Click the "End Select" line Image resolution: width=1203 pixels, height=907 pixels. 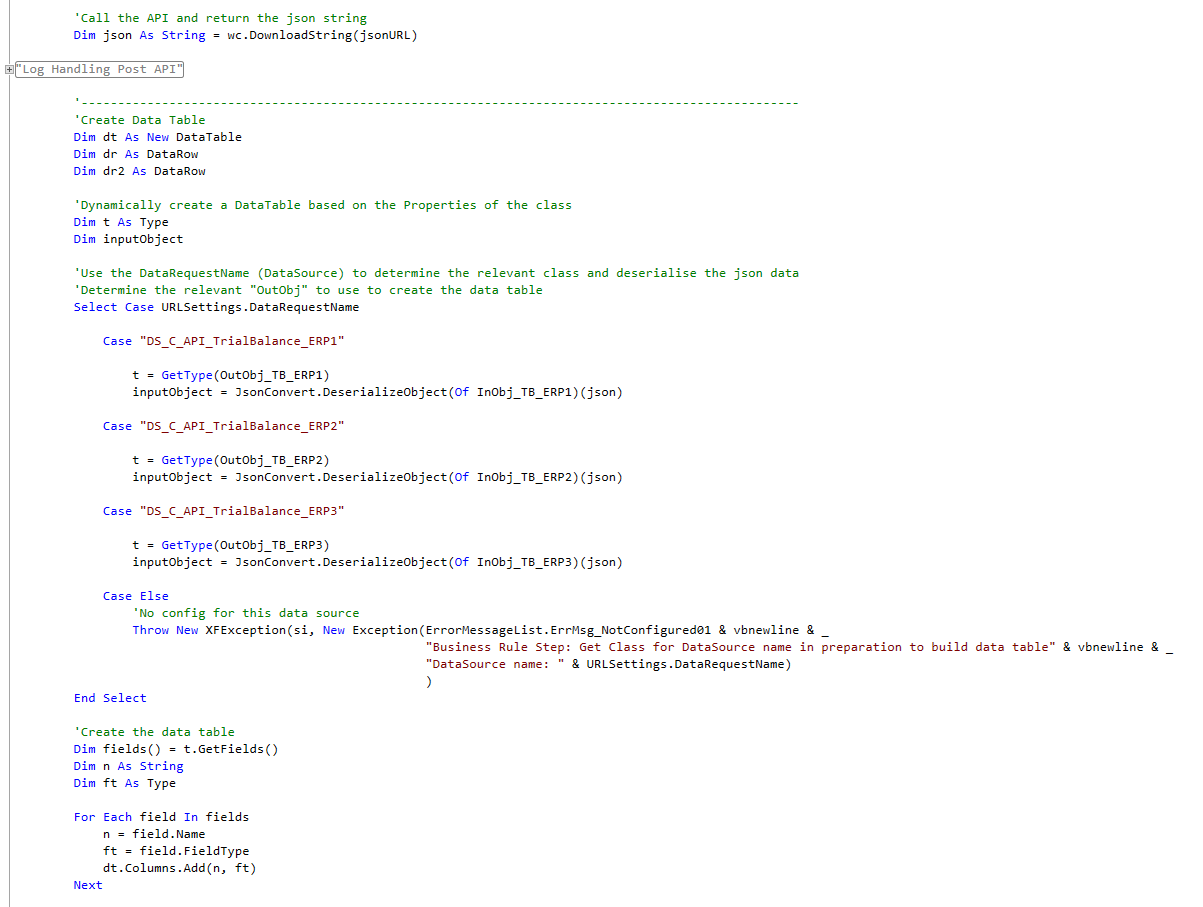click(110, 698)
